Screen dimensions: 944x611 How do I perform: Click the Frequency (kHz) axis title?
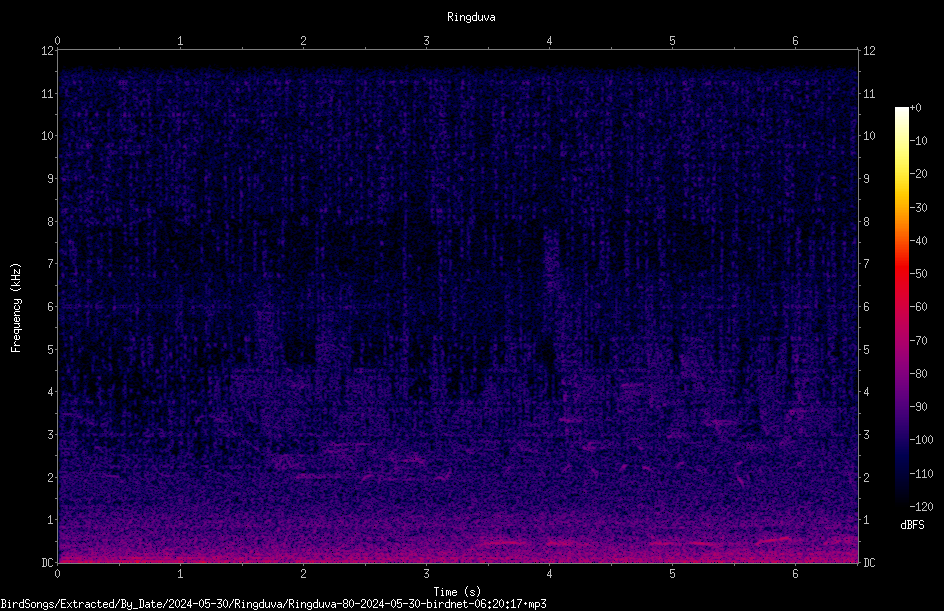click(16, 308)
